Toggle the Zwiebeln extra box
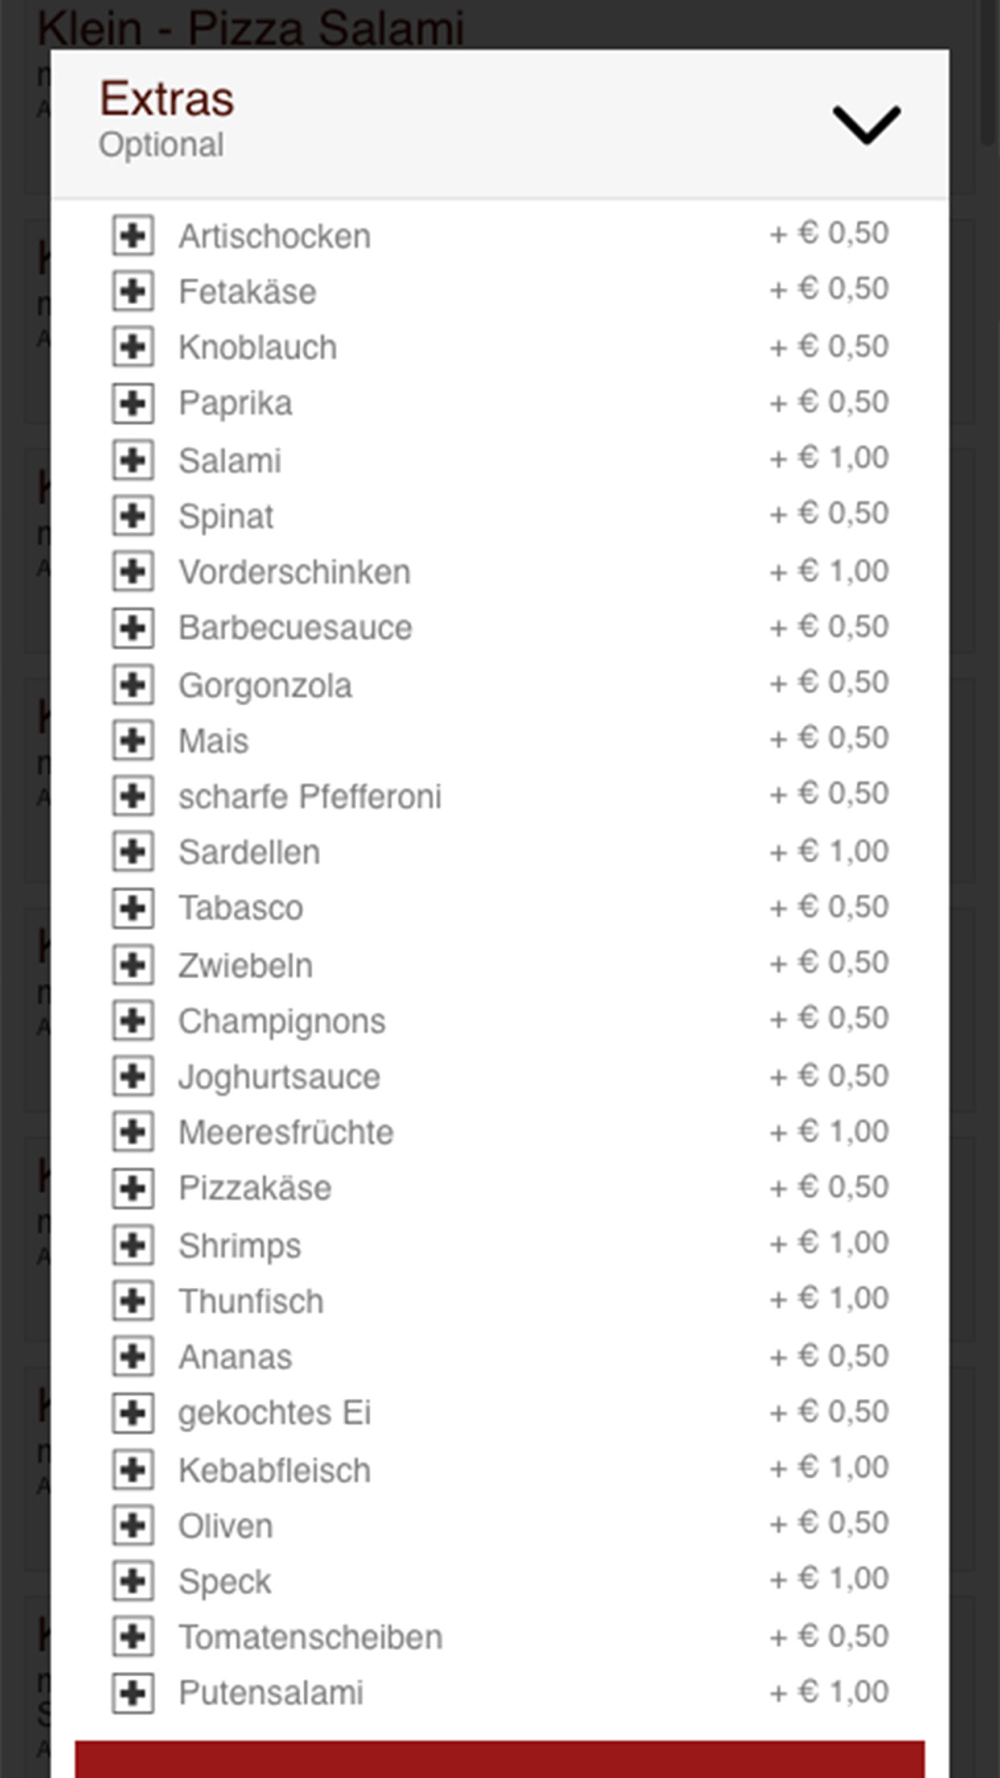This screenshot has width=1000, height=1778. pyautogui.click(x=133, y=965)
